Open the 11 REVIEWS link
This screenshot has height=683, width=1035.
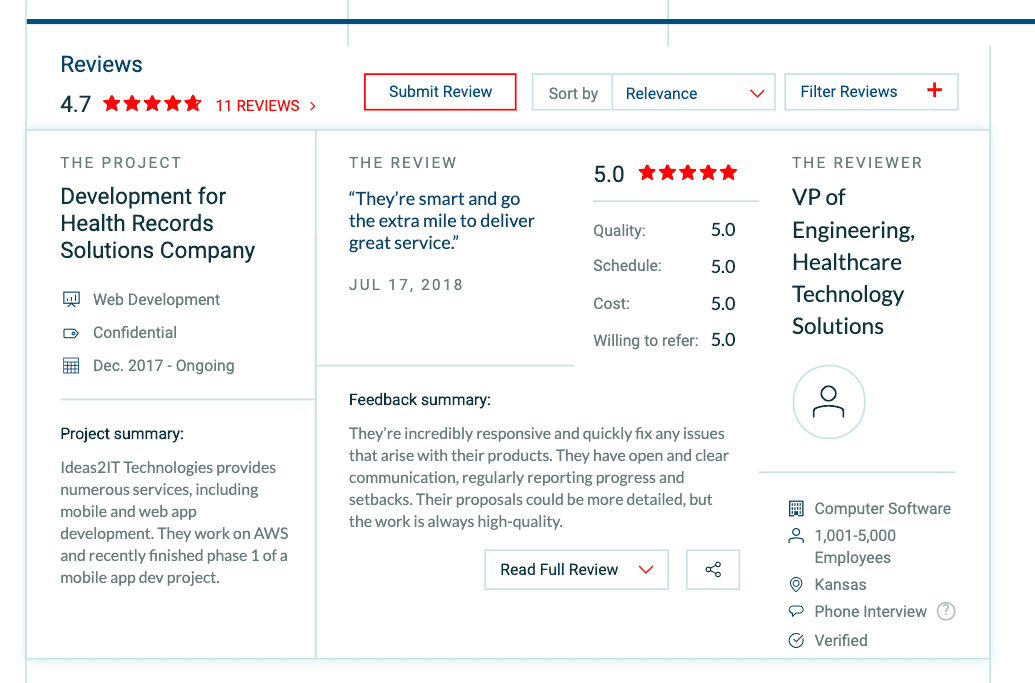tap(265, 106)
